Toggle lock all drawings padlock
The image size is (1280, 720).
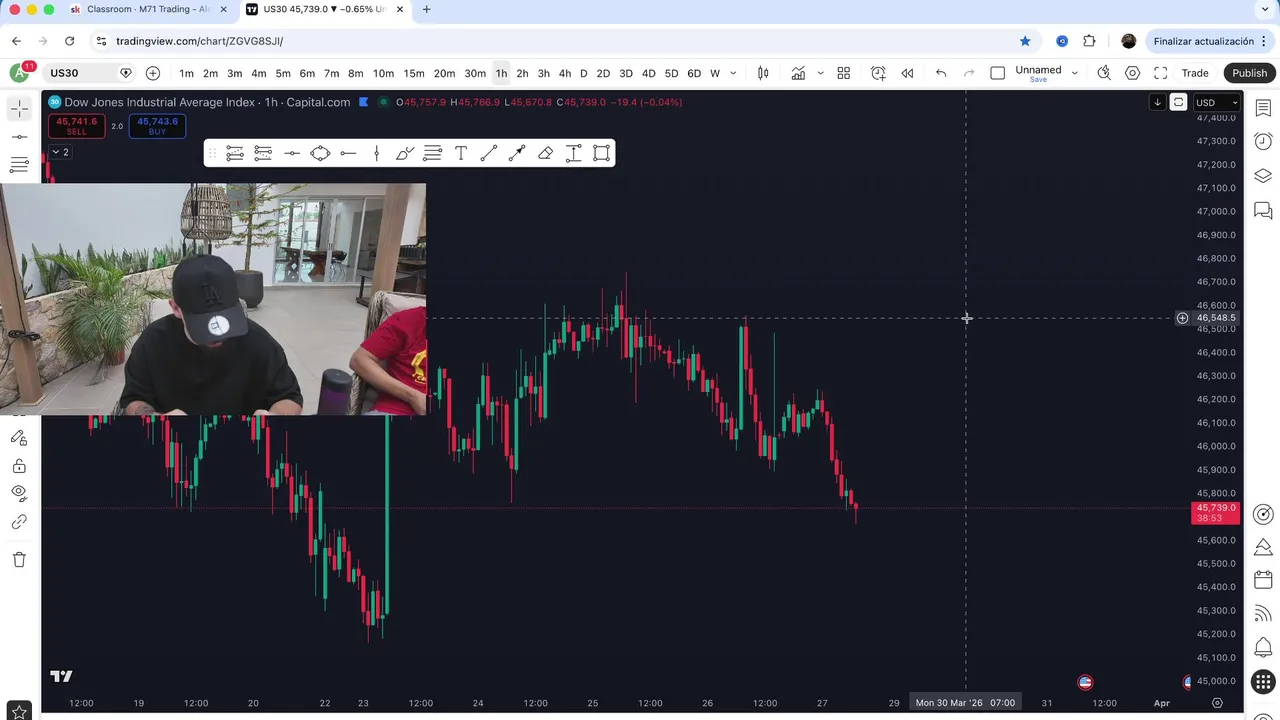tap(19, 466)
